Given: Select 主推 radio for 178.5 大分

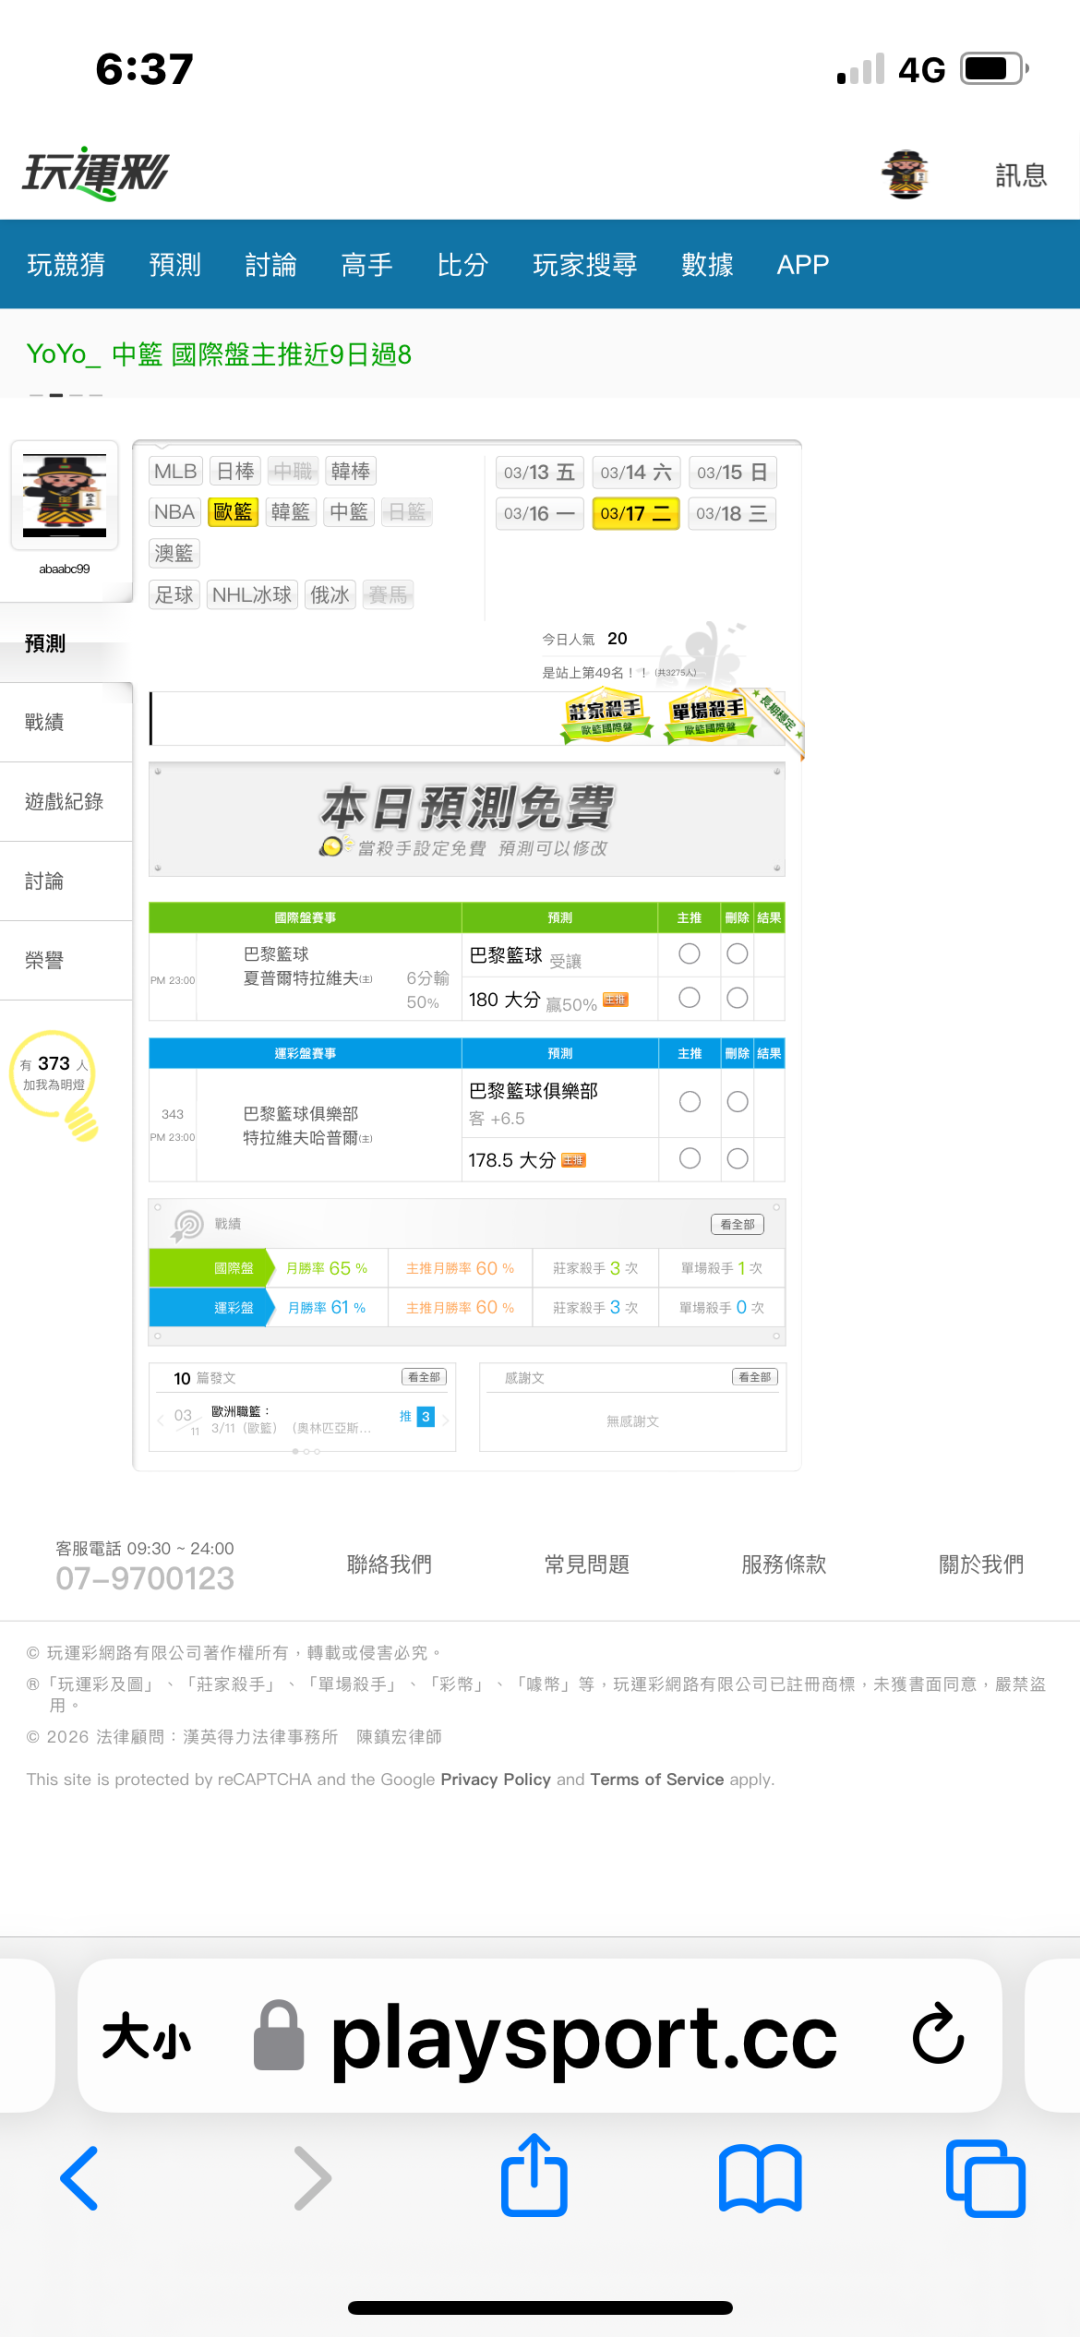Looking at the screenshot, I should coord(689,1158).
